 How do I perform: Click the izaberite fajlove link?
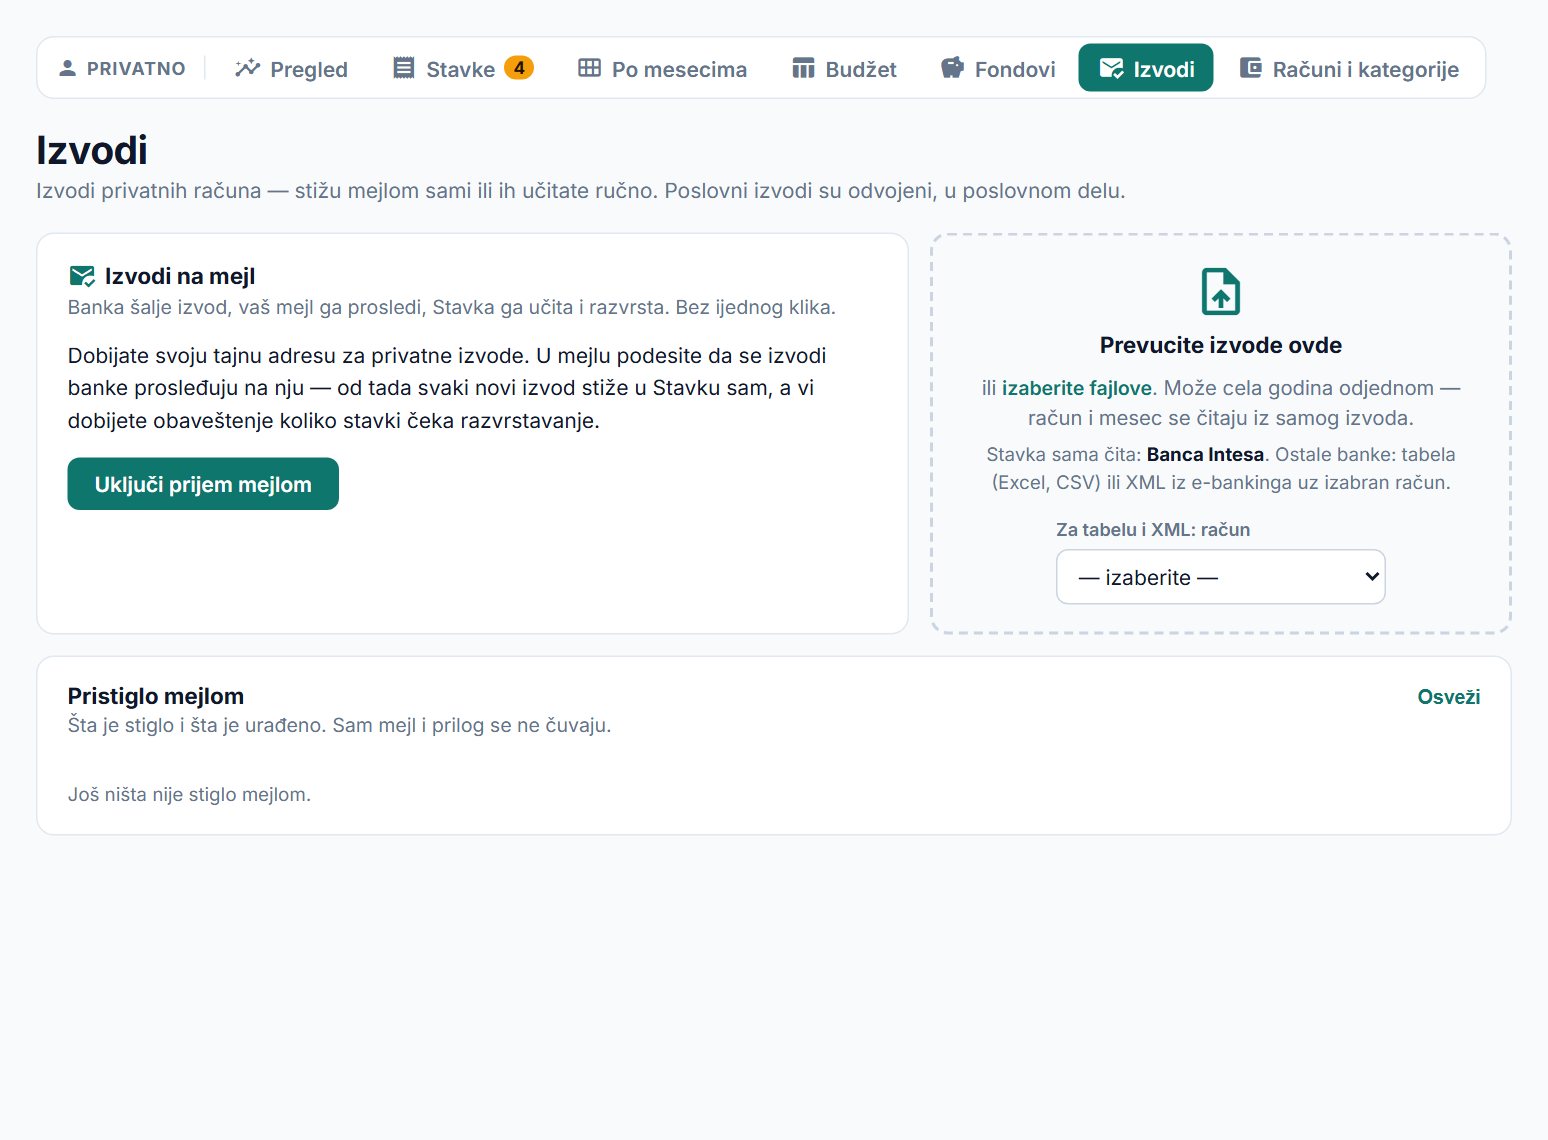coord(1077,388)
